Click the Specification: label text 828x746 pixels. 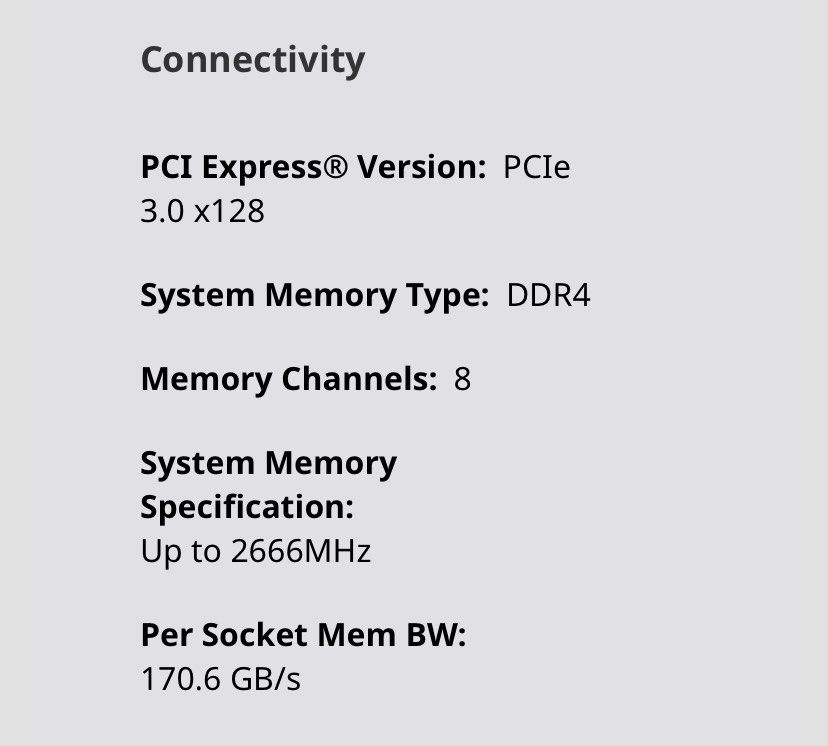pyautogui.click(x=247, y=508)
